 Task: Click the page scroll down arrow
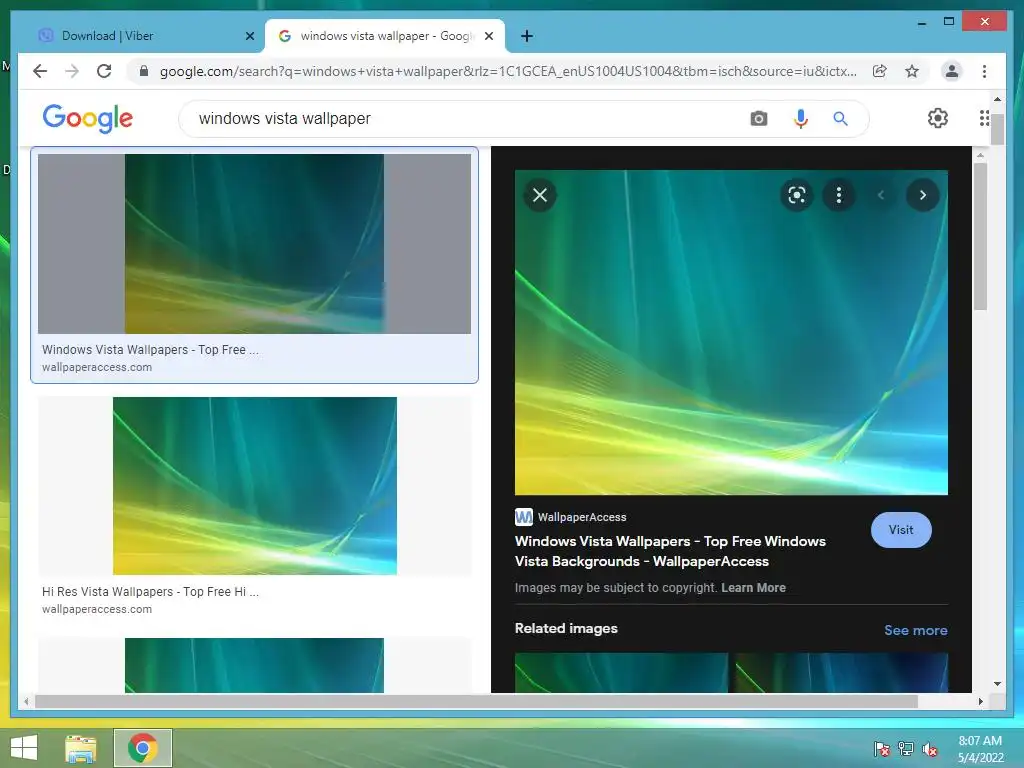point(997,684)
